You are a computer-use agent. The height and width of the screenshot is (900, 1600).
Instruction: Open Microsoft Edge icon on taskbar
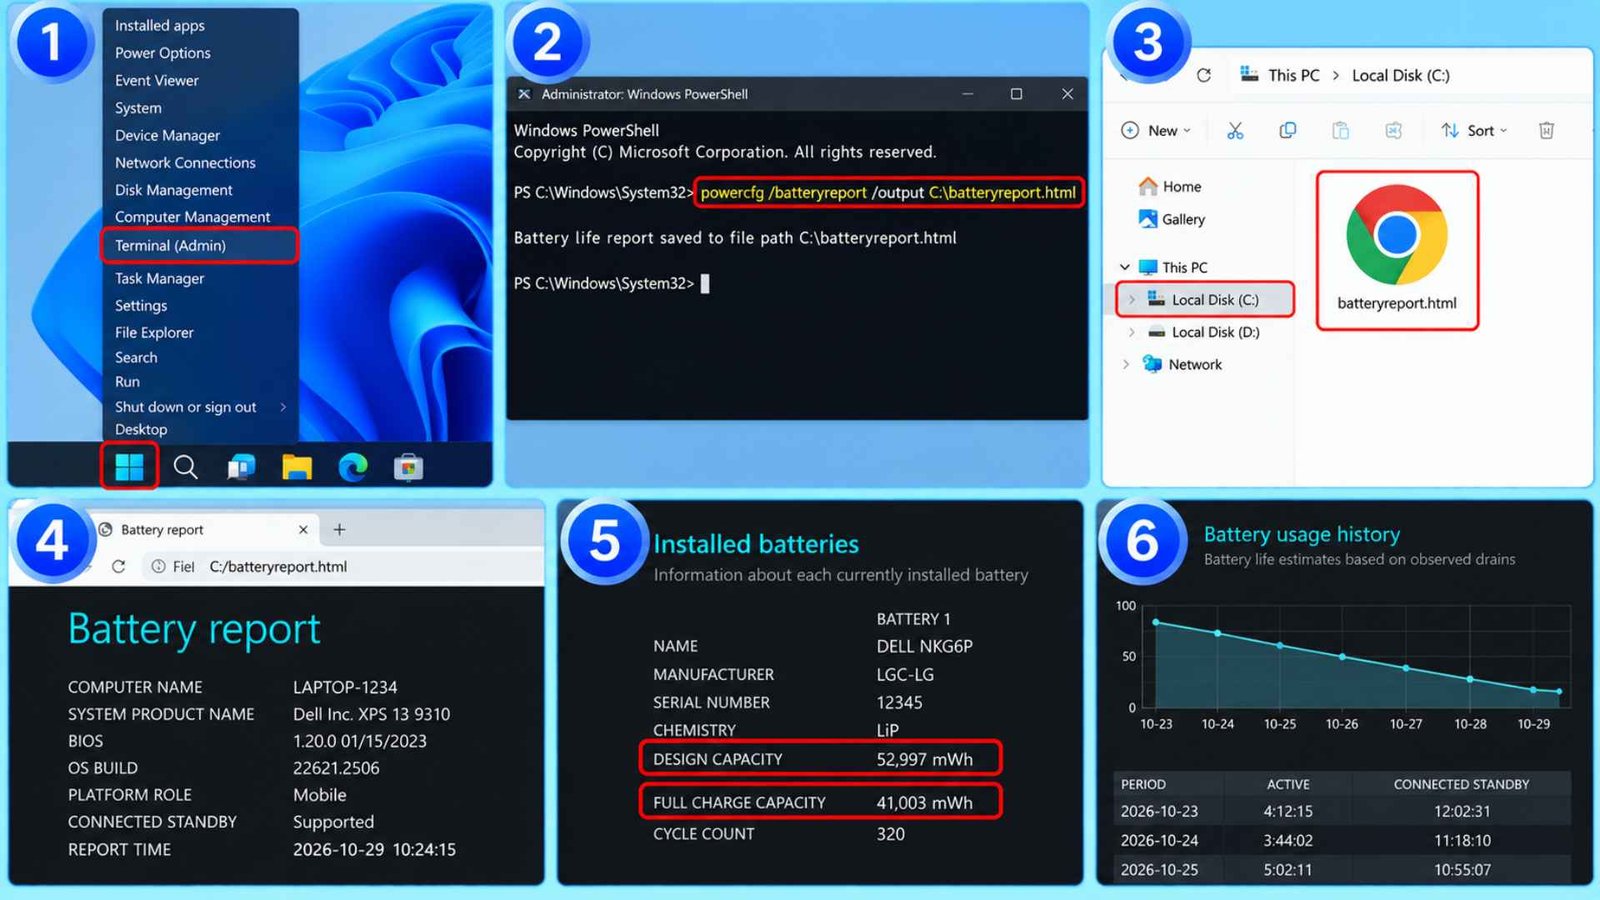click(353, 467)
